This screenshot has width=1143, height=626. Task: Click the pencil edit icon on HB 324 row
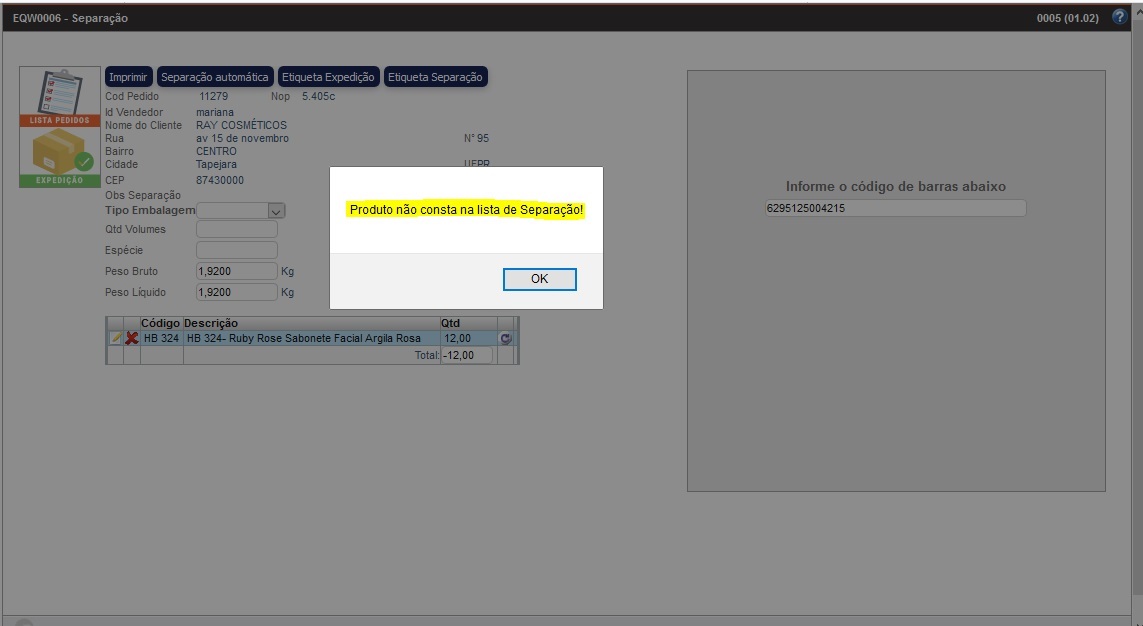[x=116, y=339]
